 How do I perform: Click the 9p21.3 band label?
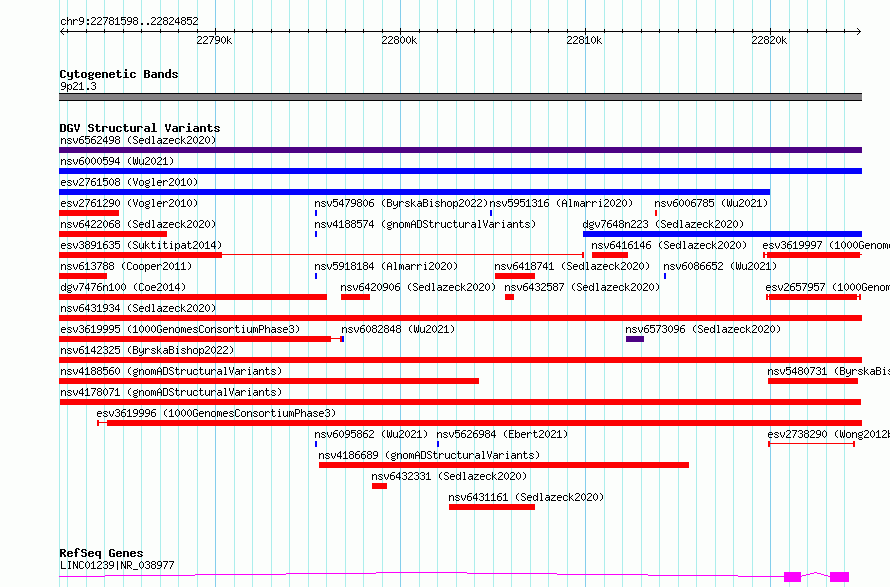tap(78, 86)
